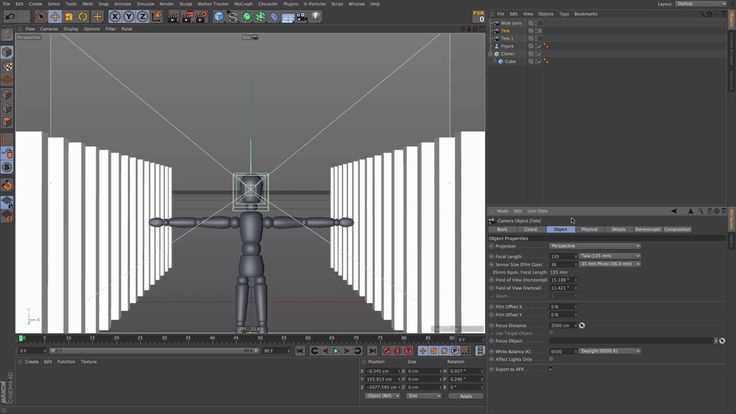Switch to the Coord. tab
This screenshot has height=414, width=736.
coord(531,230)
